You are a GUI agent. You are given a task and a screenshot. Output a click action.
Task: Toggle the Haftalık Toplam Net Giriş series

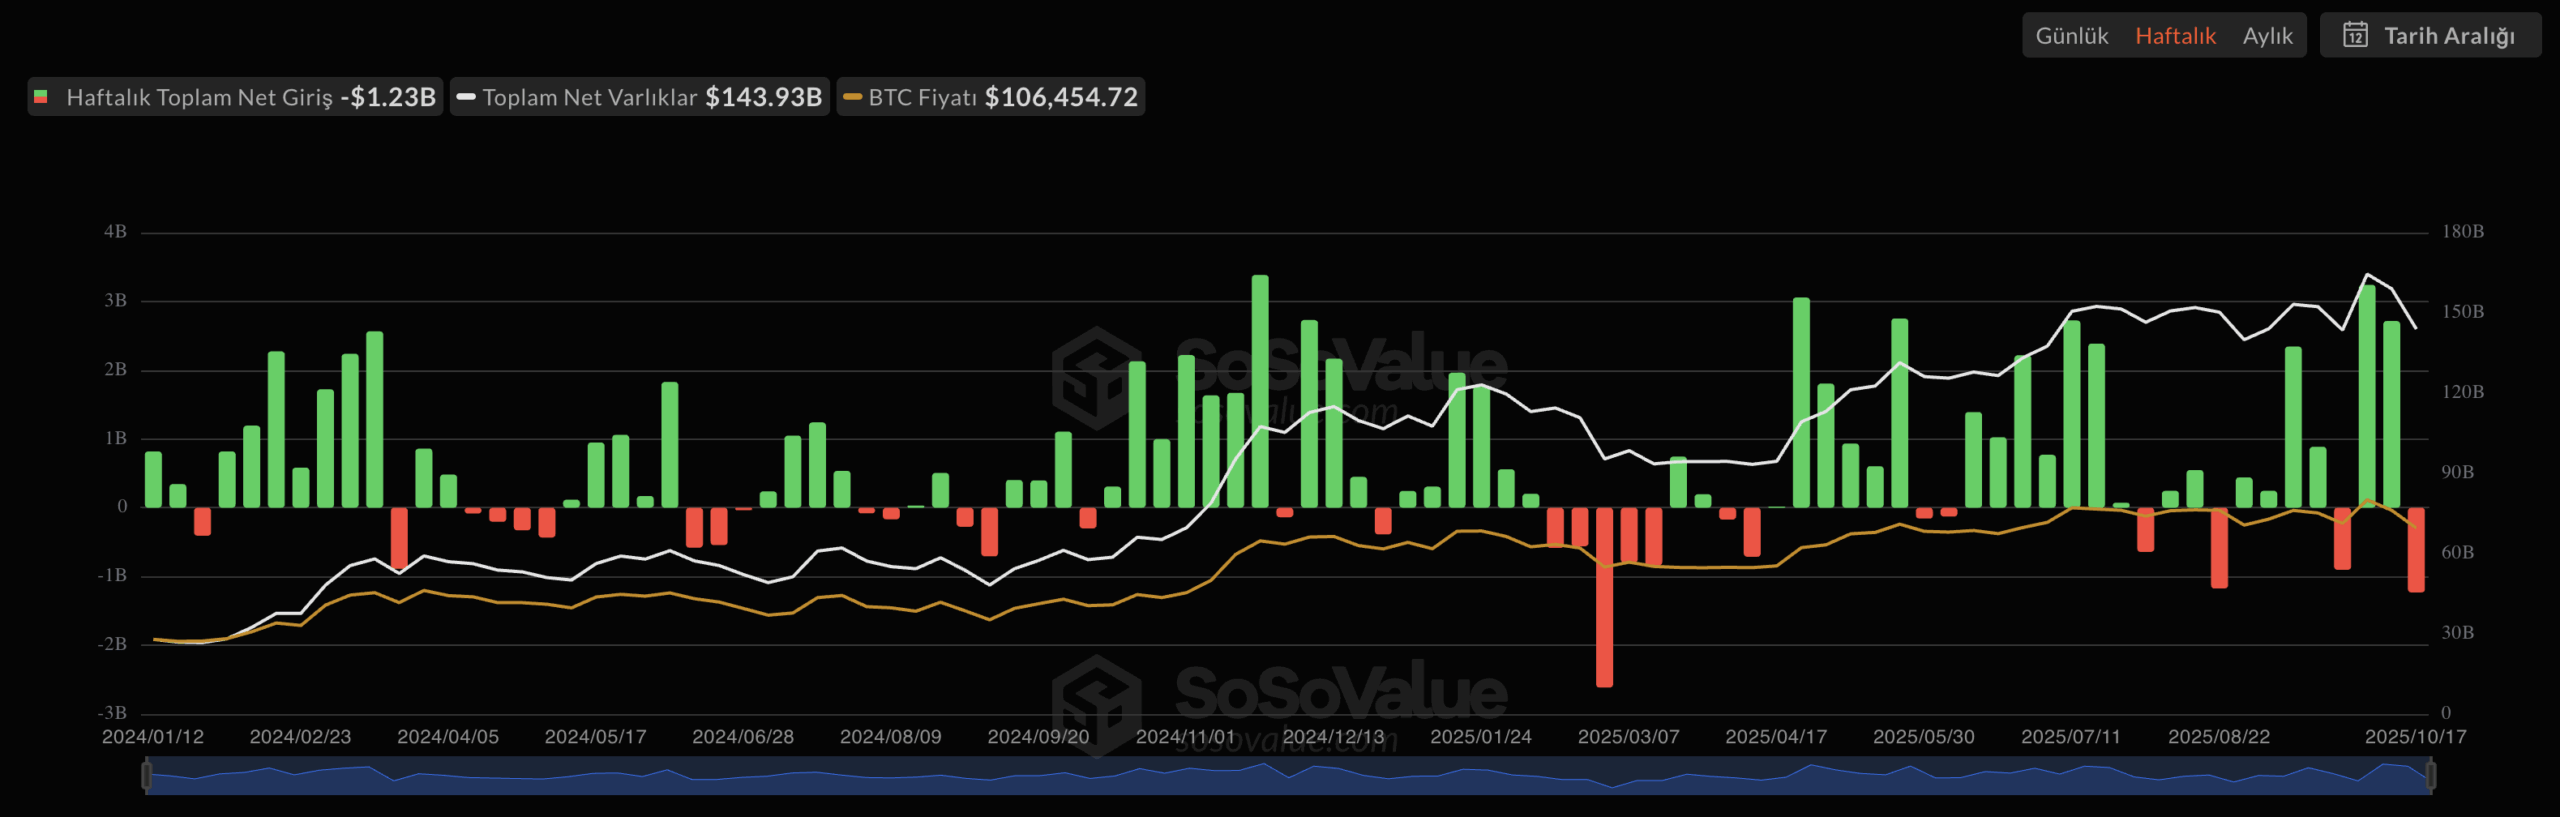tap(199, 97)
